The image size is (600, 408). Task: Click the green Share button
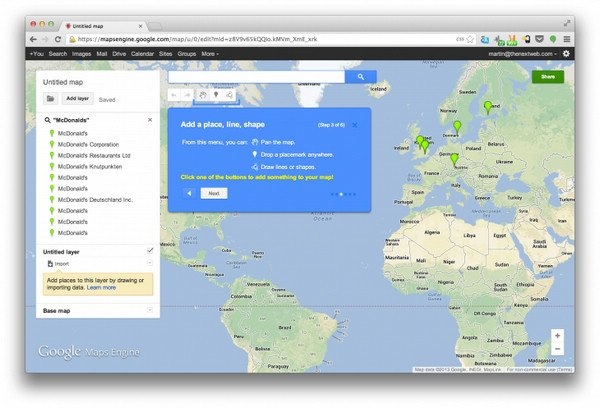point(548,77)
